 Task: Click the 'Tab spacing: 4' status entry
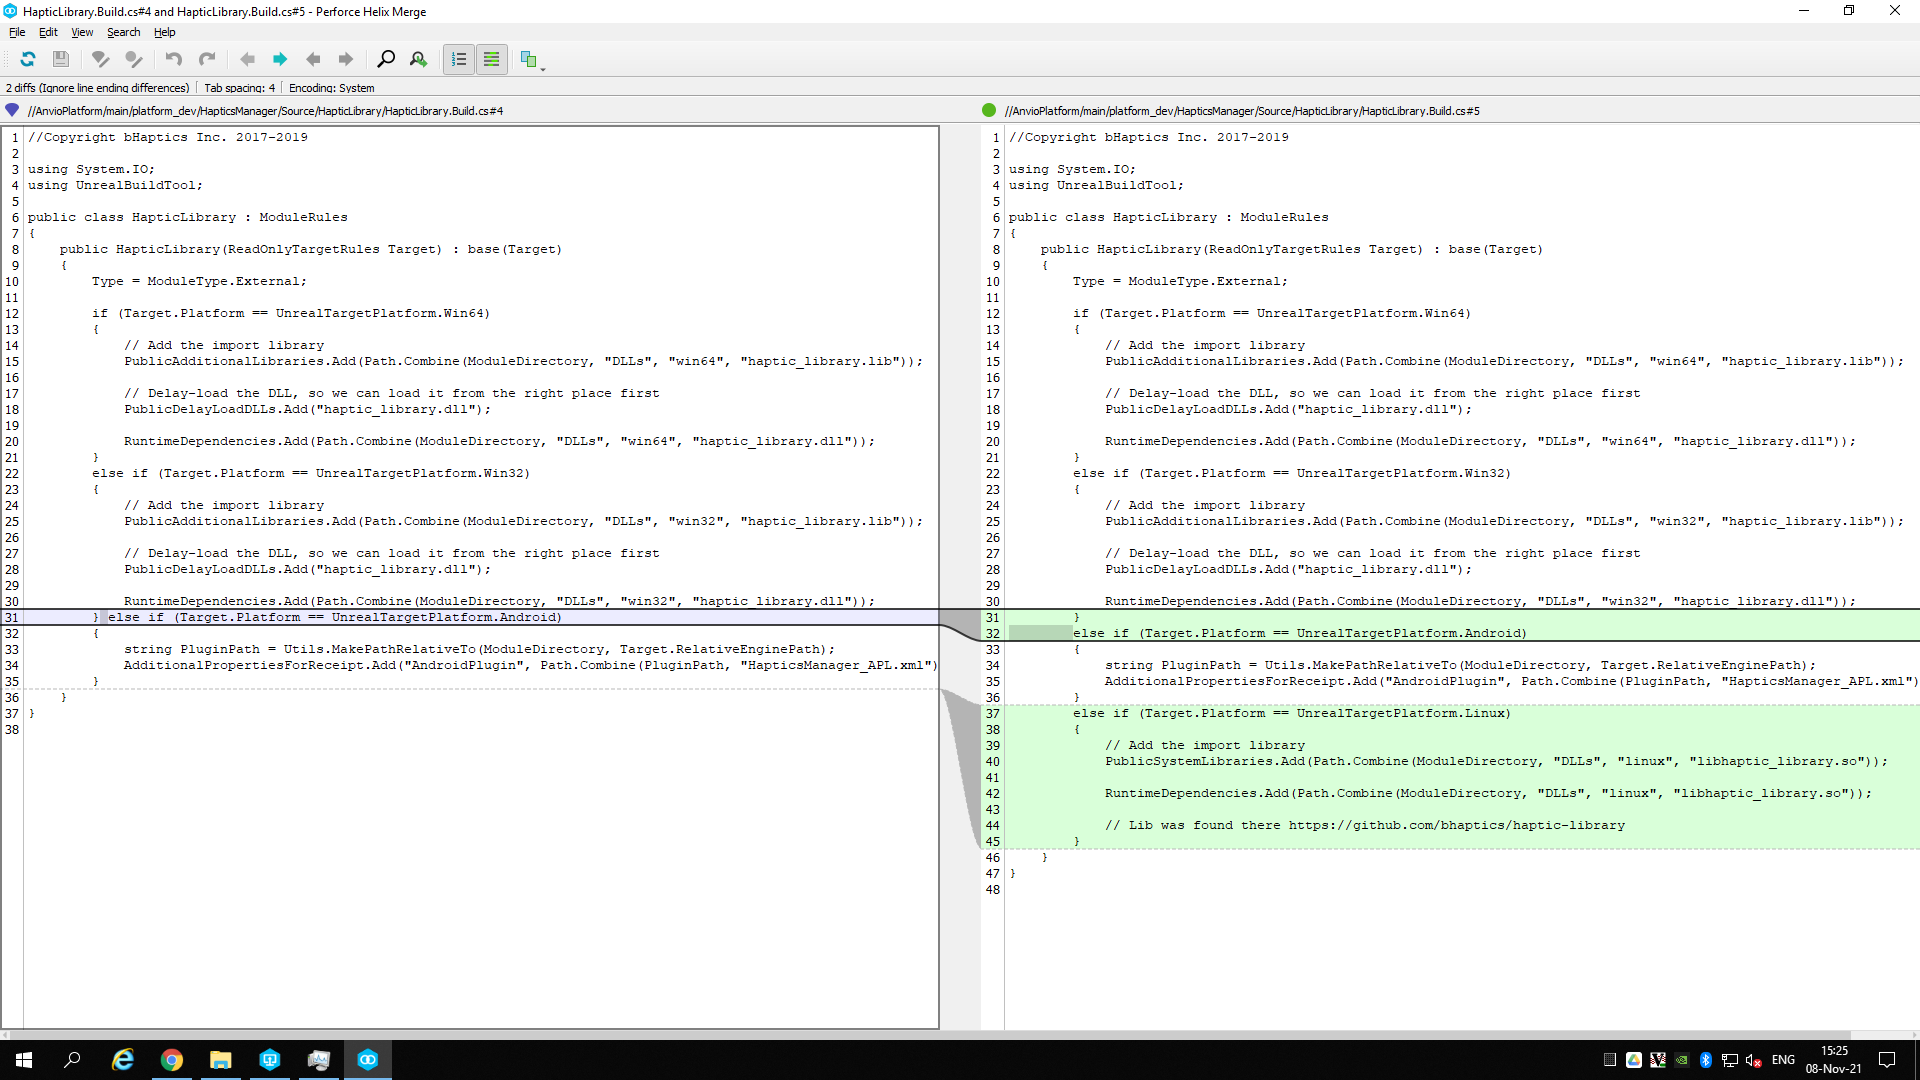240,88
